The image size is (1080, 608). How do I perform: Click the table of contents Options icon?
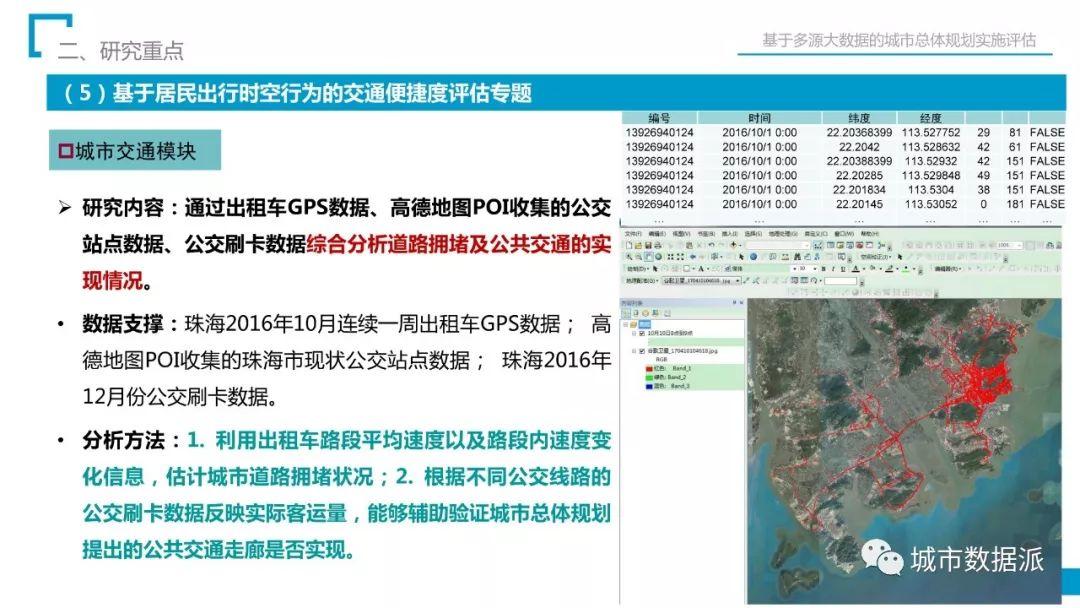pyautogui.click(x=667, y=313)
